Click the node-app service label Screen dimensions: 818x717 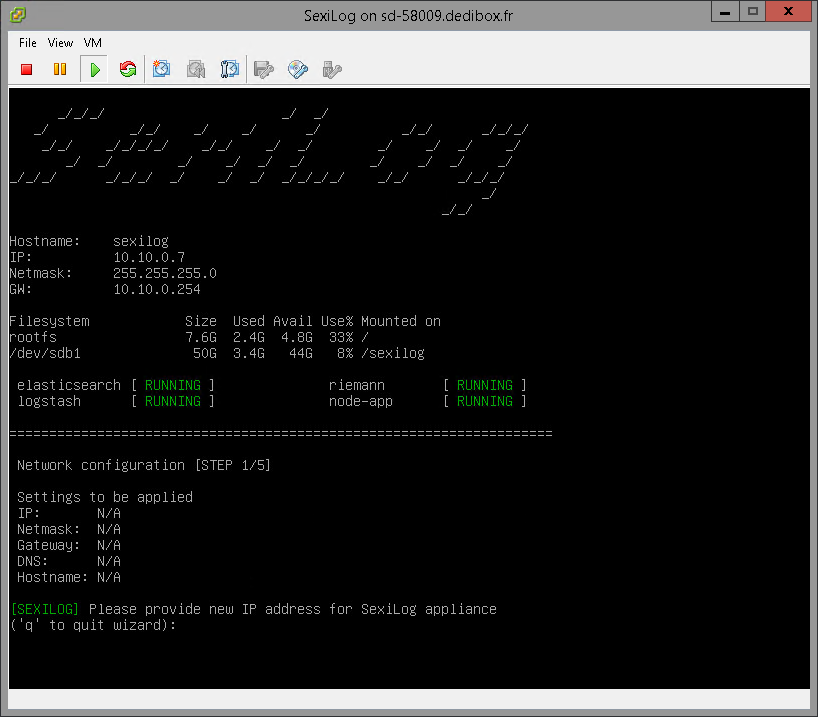click(x=360, y=401)
